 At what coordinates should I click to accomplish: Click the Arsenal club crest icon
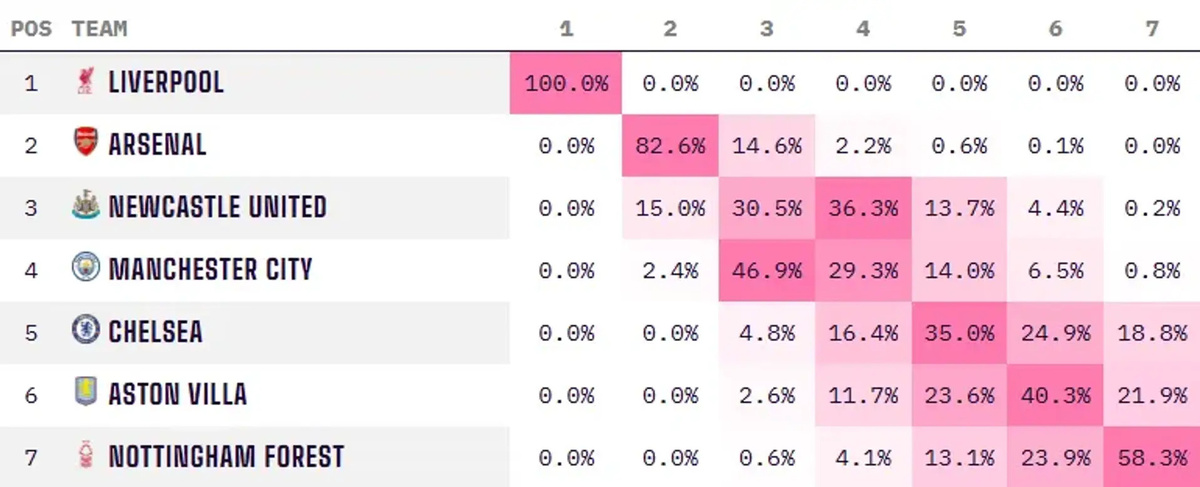click(86, 143)
